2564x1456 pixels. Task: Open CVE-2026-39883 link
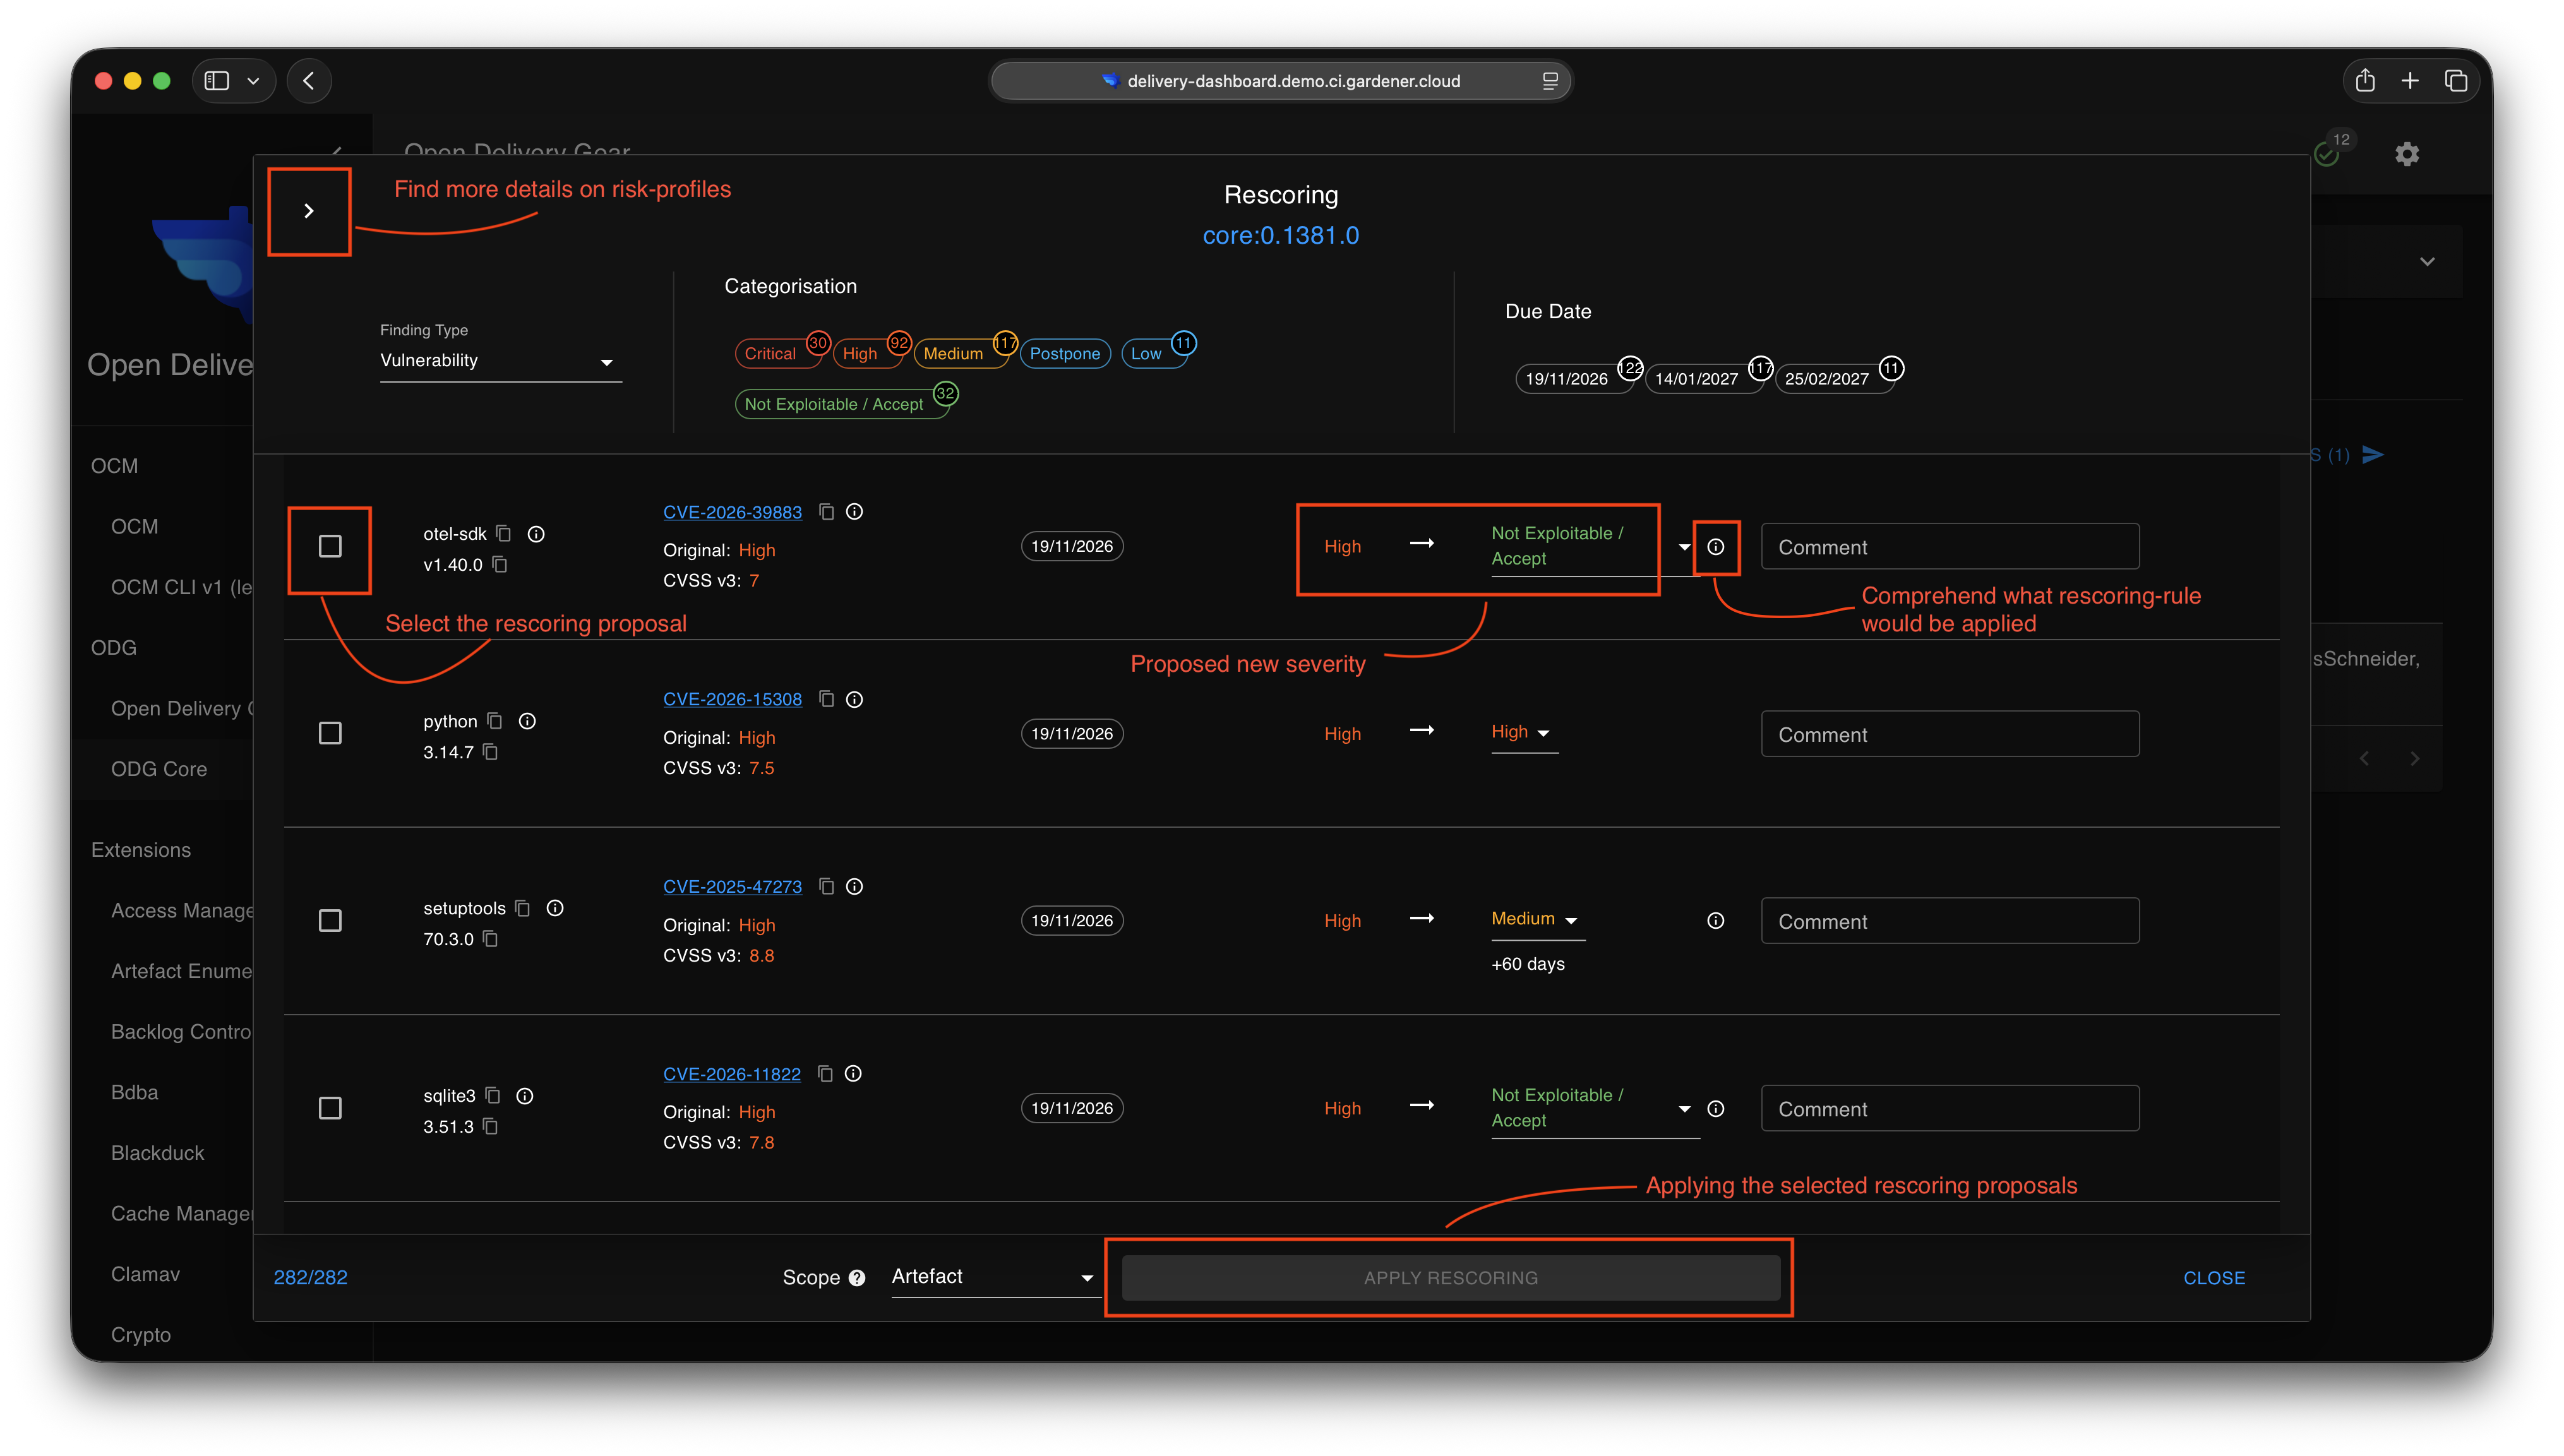coord(732,512)
